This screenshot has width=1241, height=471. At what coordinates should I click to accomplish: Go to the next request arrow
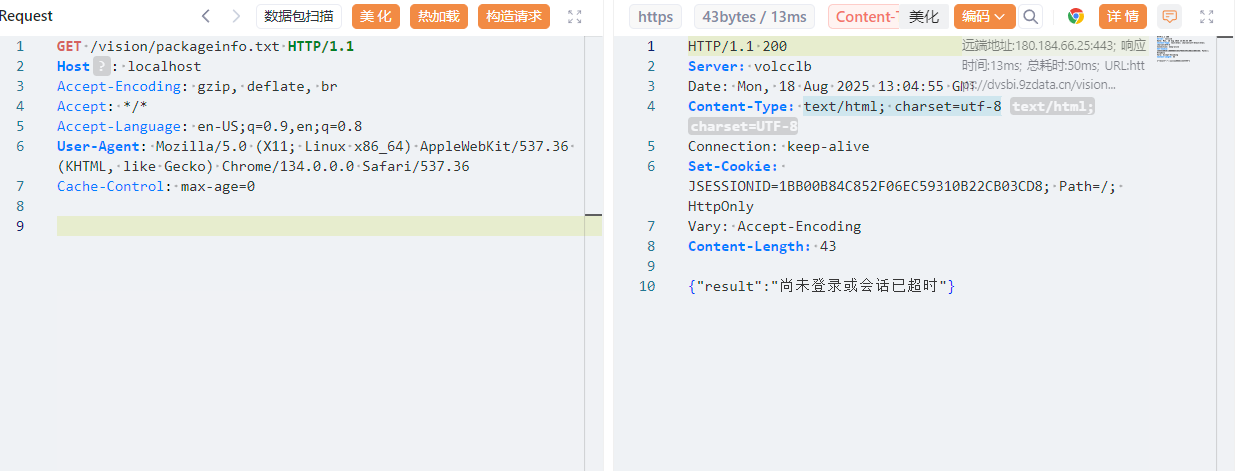point(236,16)
